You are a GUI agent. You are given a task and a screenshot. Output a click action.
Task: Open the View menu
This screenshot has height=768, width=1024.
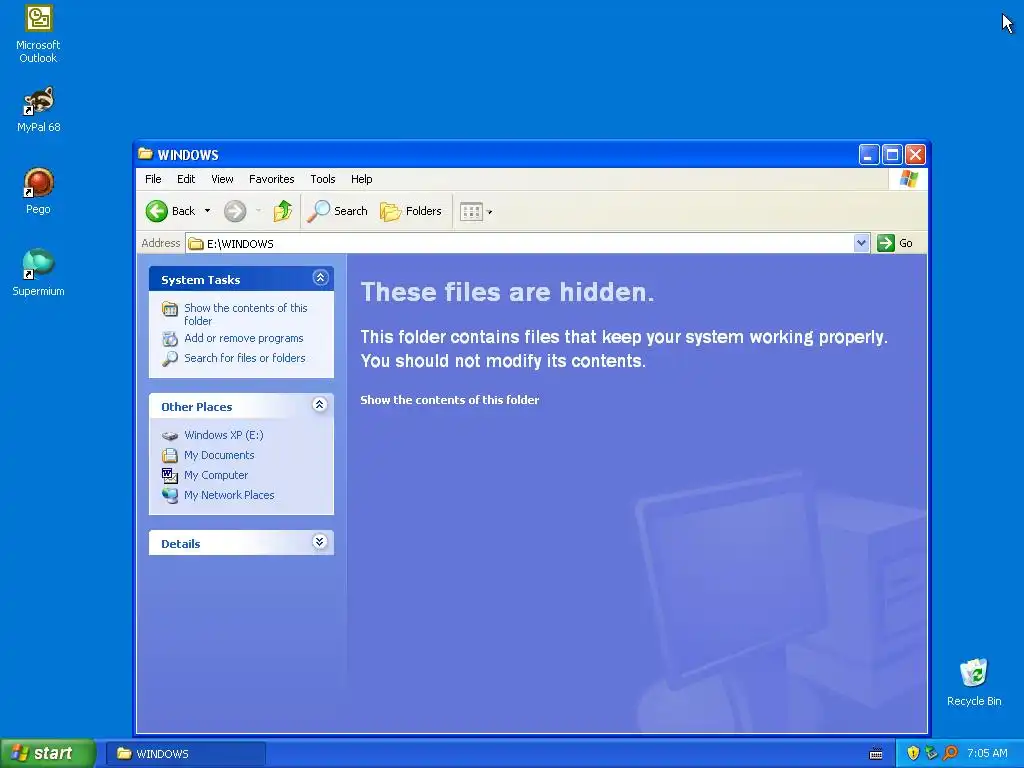click(222, 179)
